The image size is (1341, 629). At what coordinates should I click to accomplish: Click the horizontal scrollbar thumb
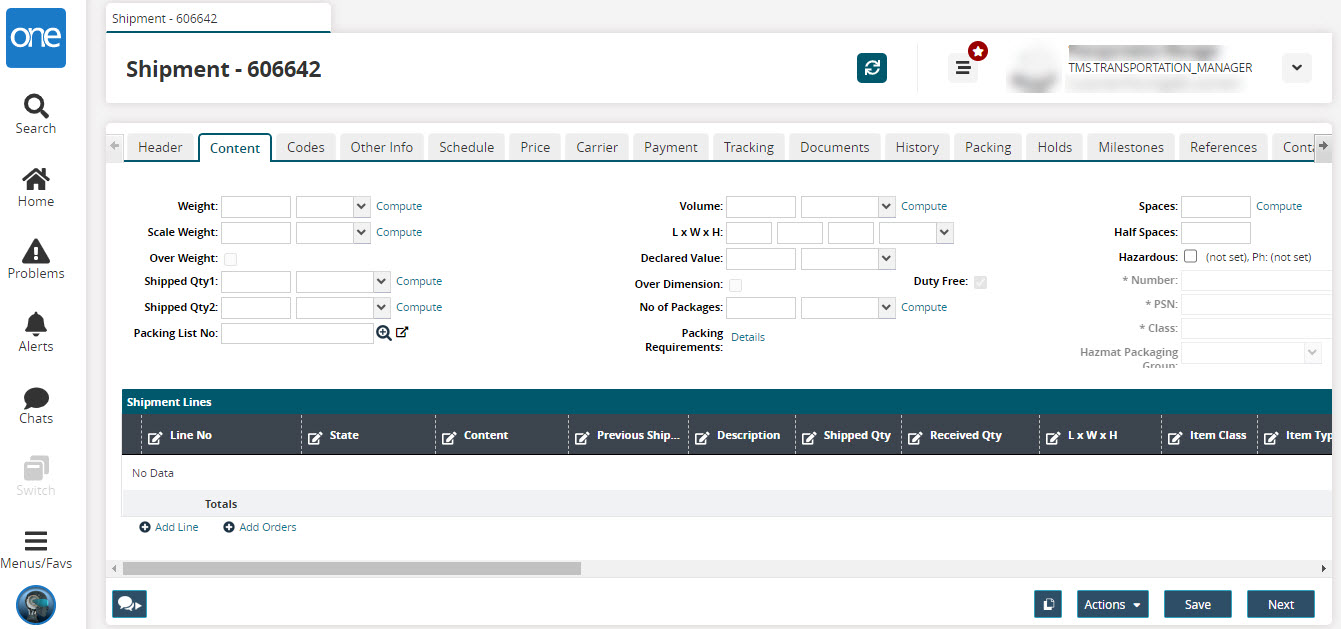click(x=352, y=568)
